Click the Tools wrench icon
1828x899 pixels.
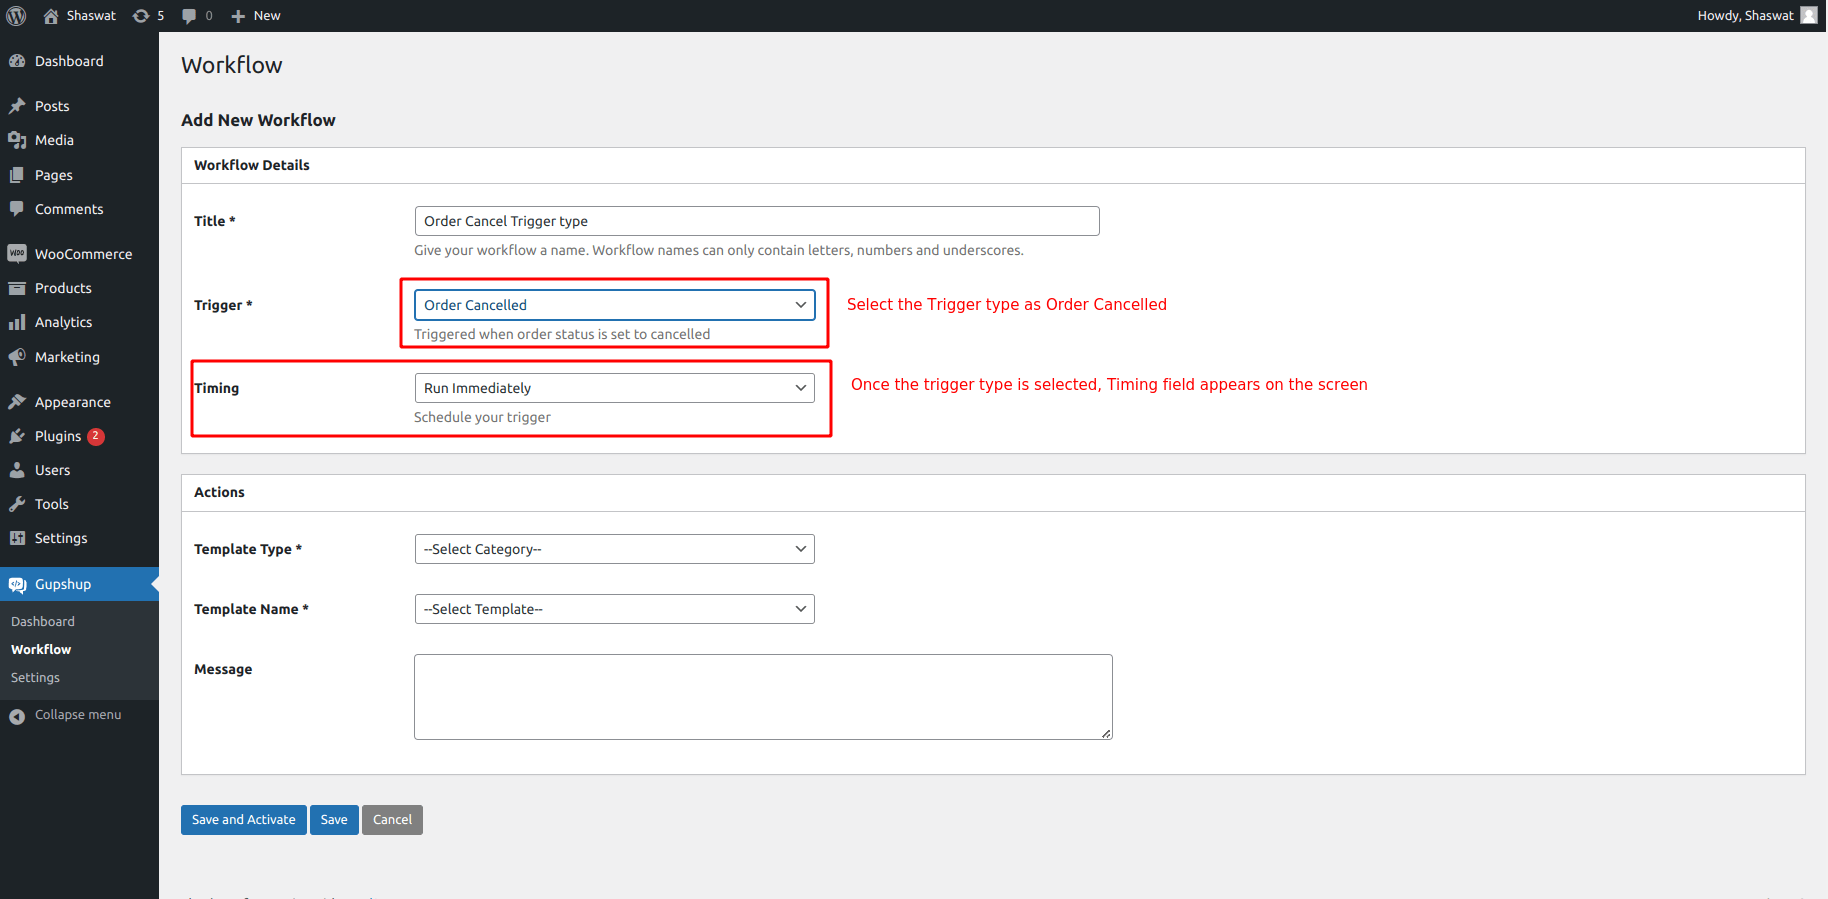tap(17, 504)
